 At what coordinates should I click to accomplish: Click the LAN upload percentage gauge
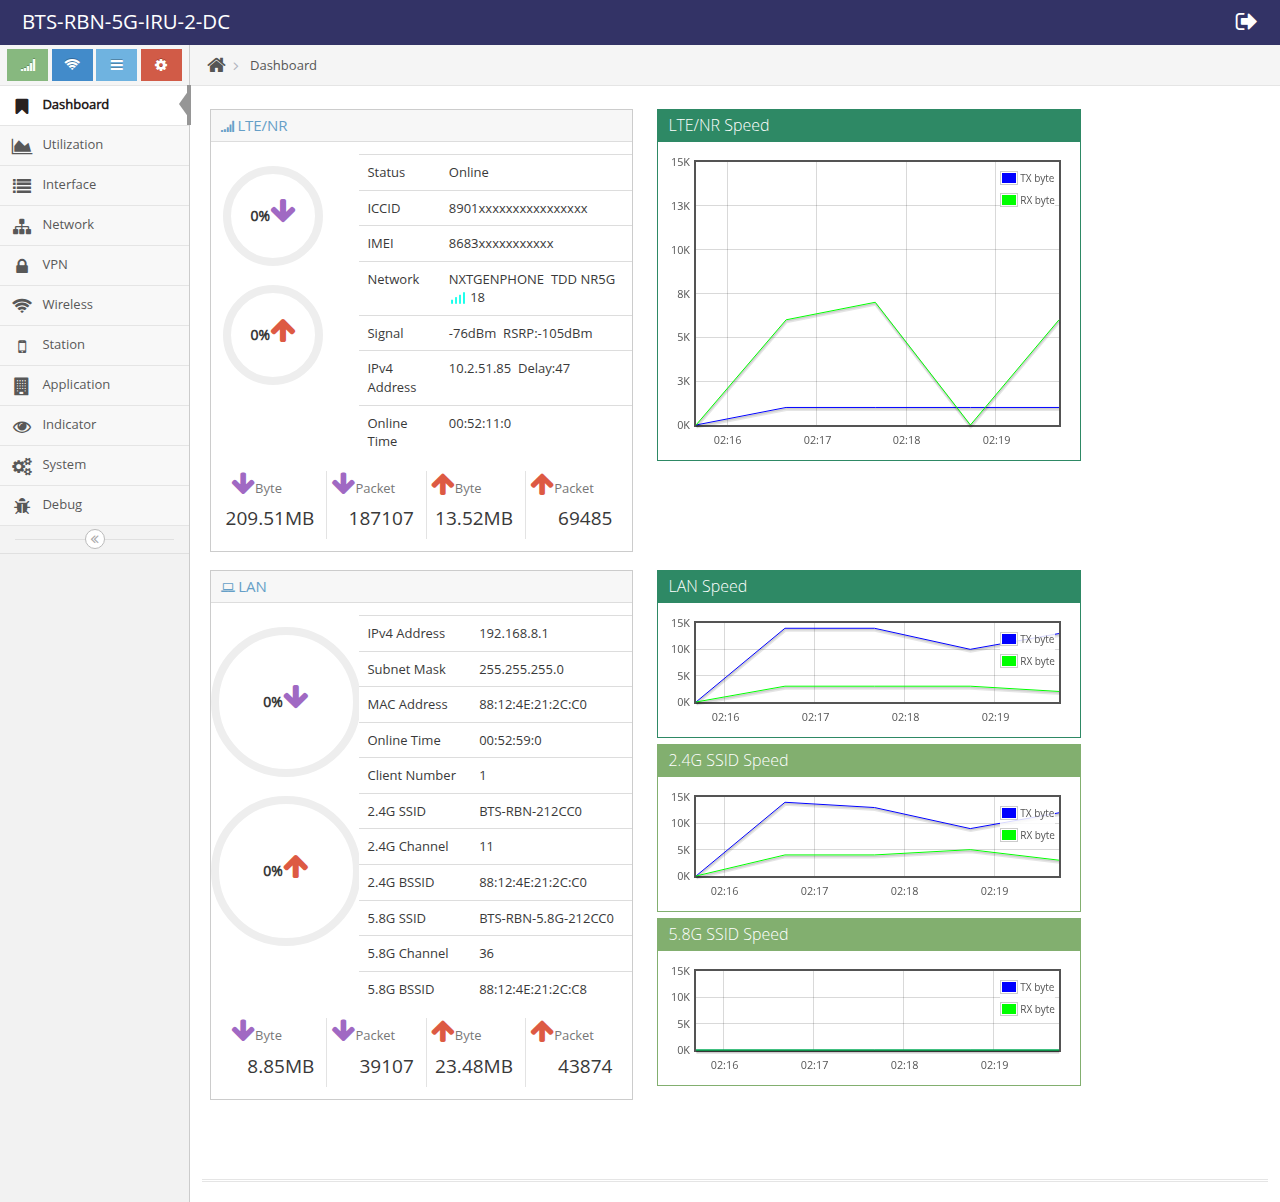tap(286, 870)
